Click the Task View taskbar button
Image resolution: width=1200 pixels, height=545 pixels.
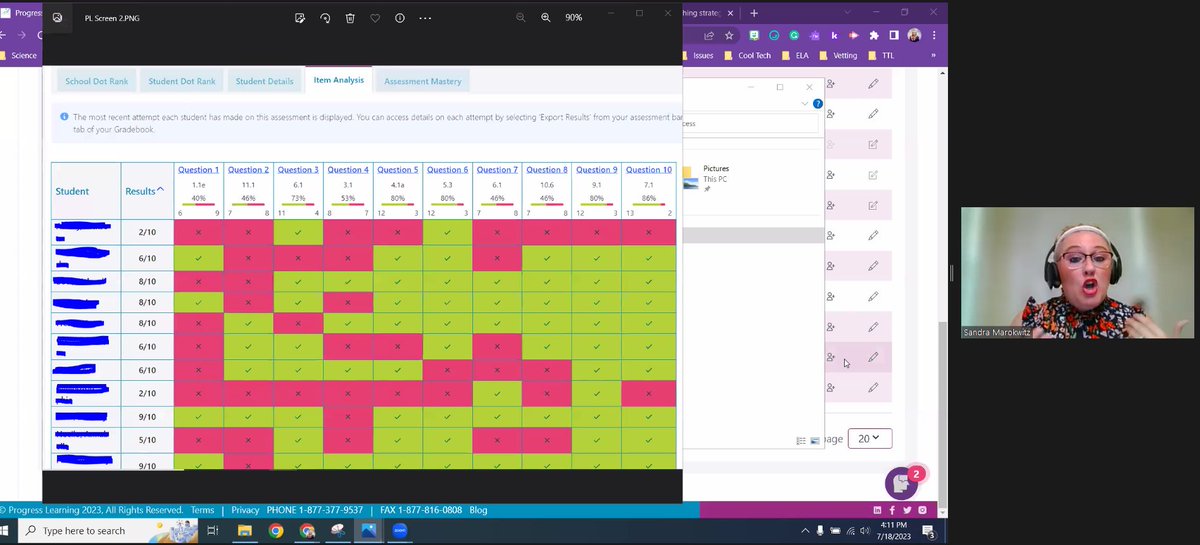[x=213, y=531]
